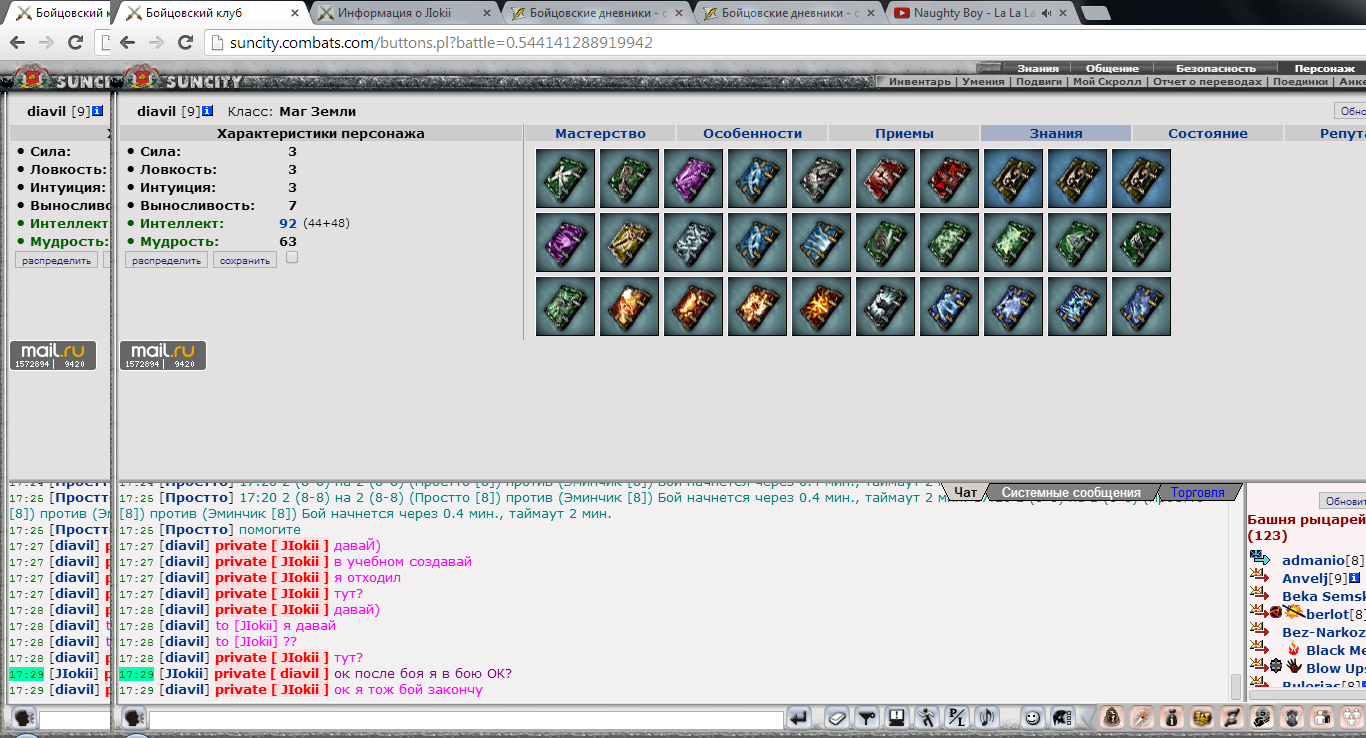Image resolution: width=1366 pixels, height=738 pixels.
Task: Click the распределить button in front window
Action: 166,260
